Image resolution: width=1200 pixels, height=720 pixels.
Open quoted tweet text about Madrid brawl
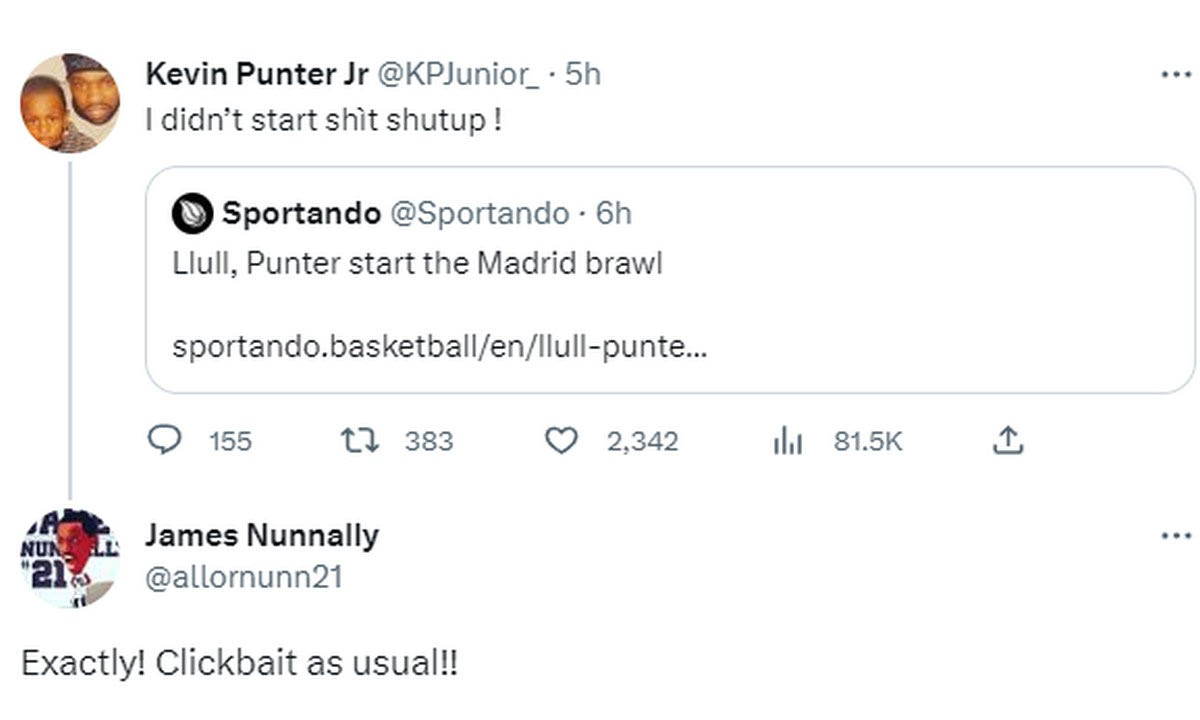417,264
